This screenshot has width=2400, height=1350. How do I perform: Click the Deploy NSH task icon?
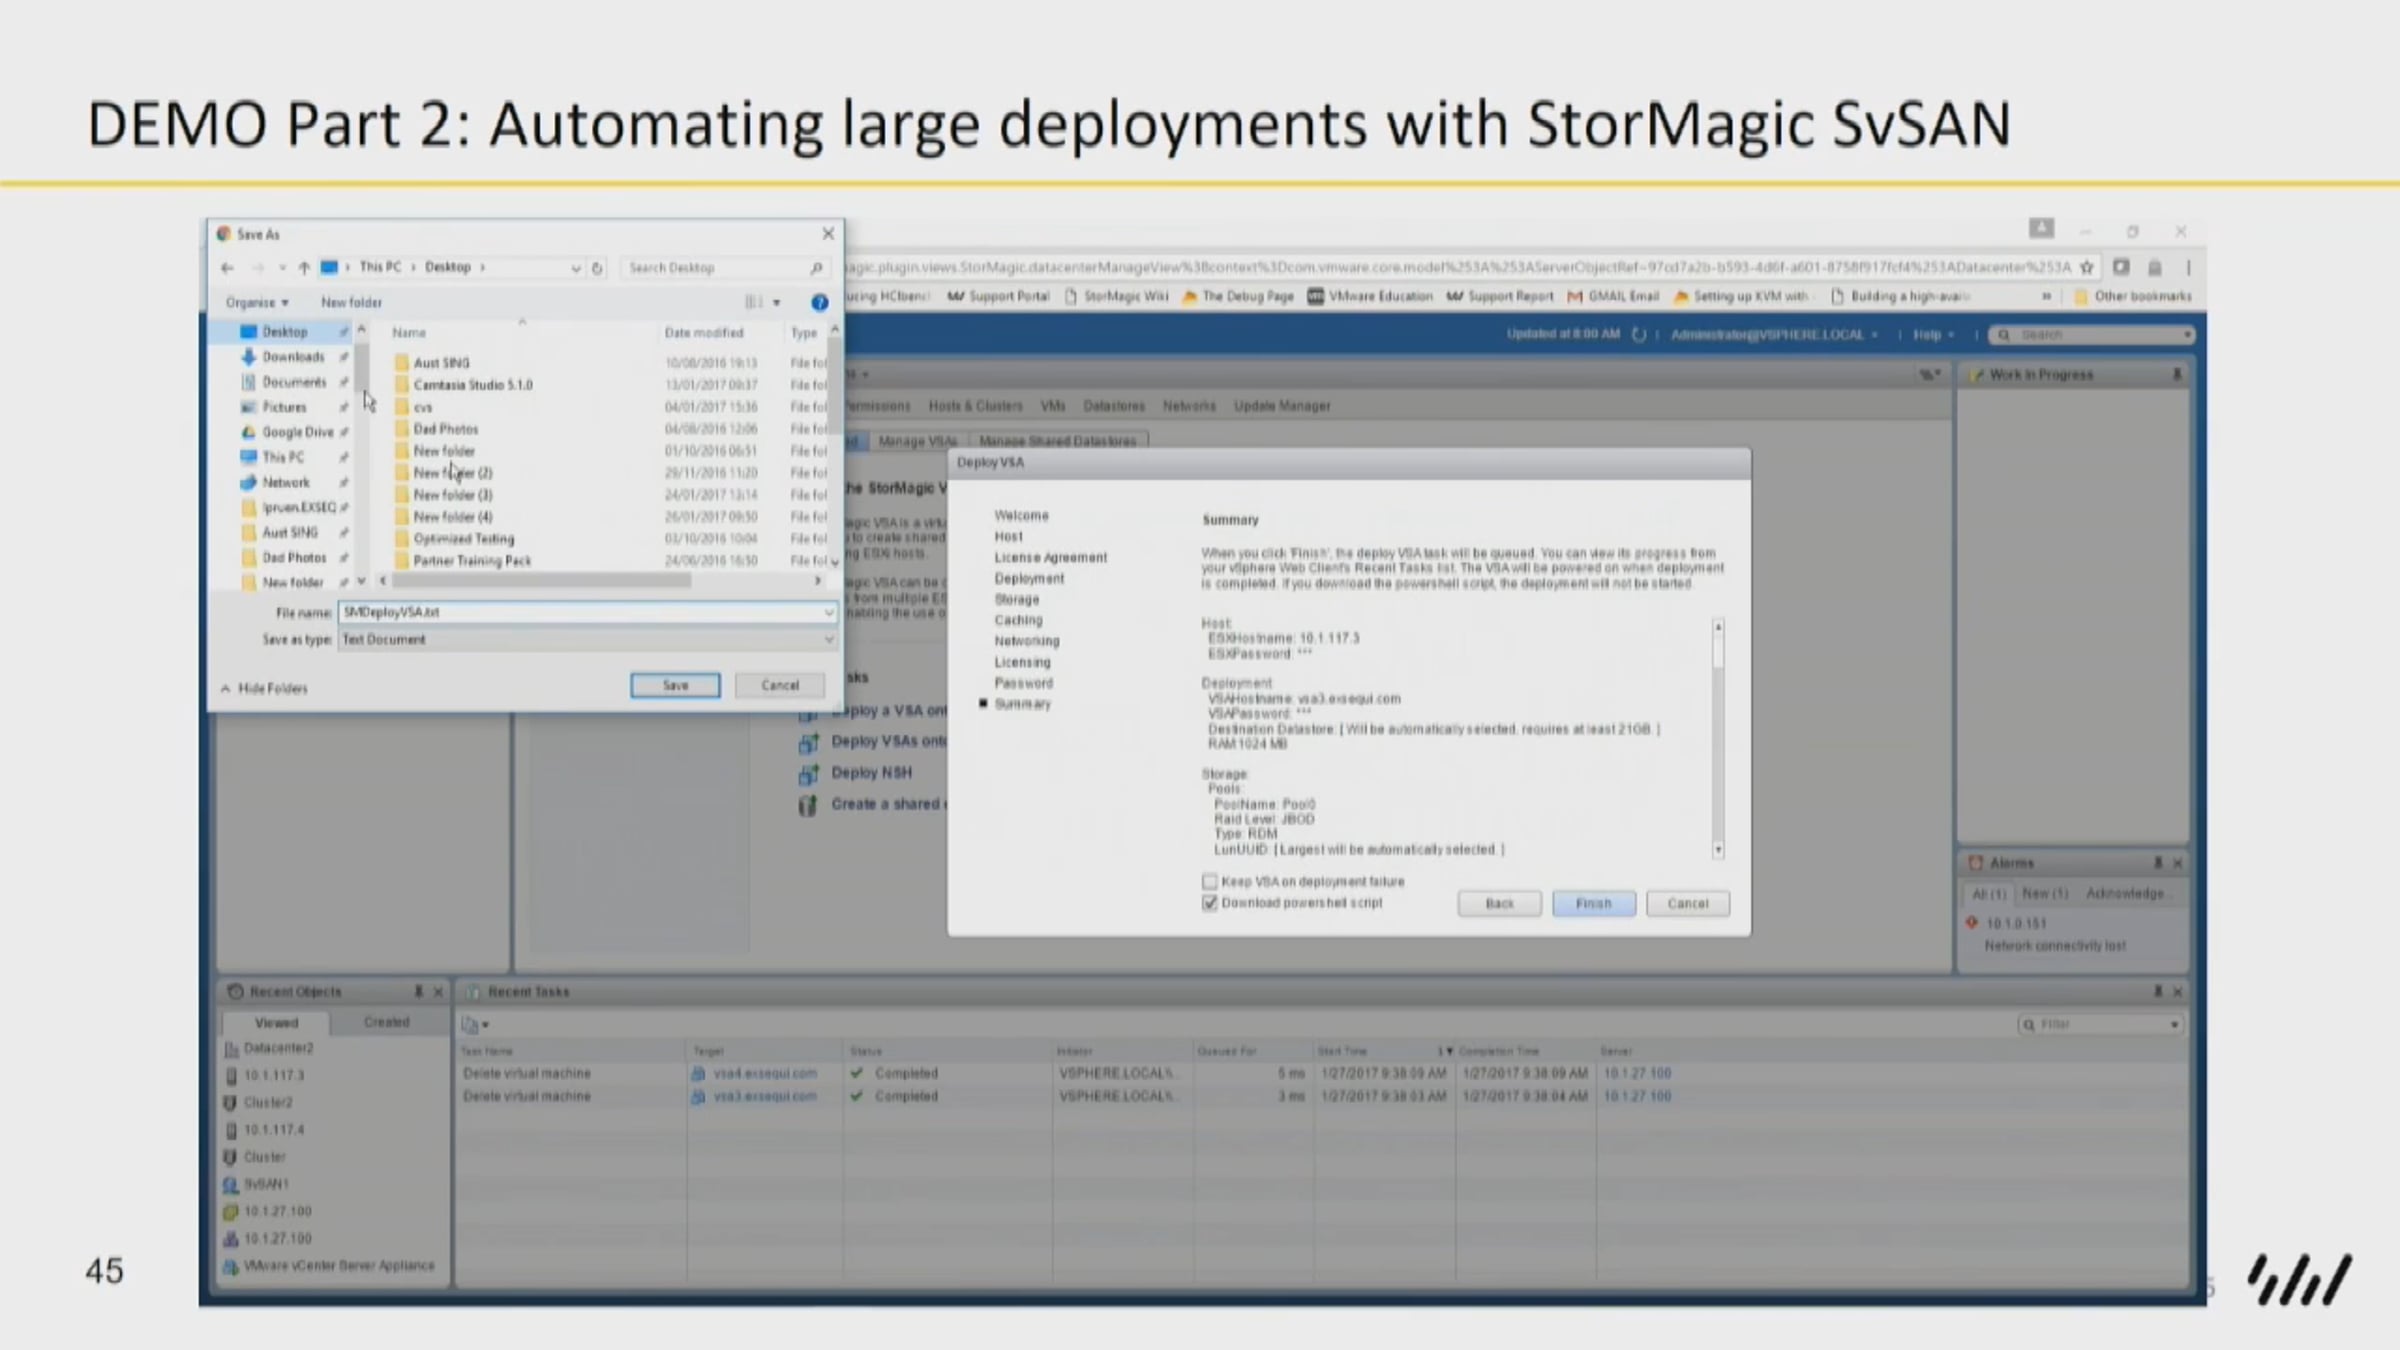808,774
